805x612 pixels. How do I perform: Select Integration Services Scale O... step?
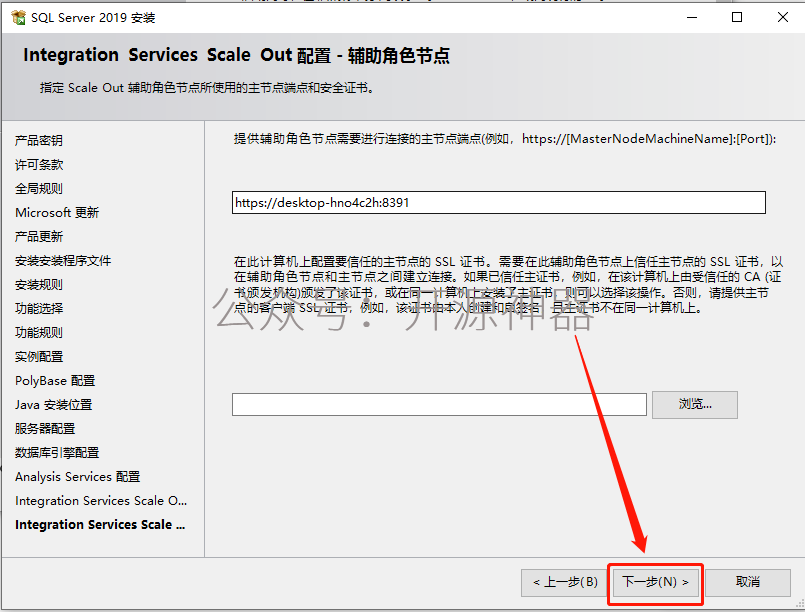pyautogui.click(x=101, y=501)
